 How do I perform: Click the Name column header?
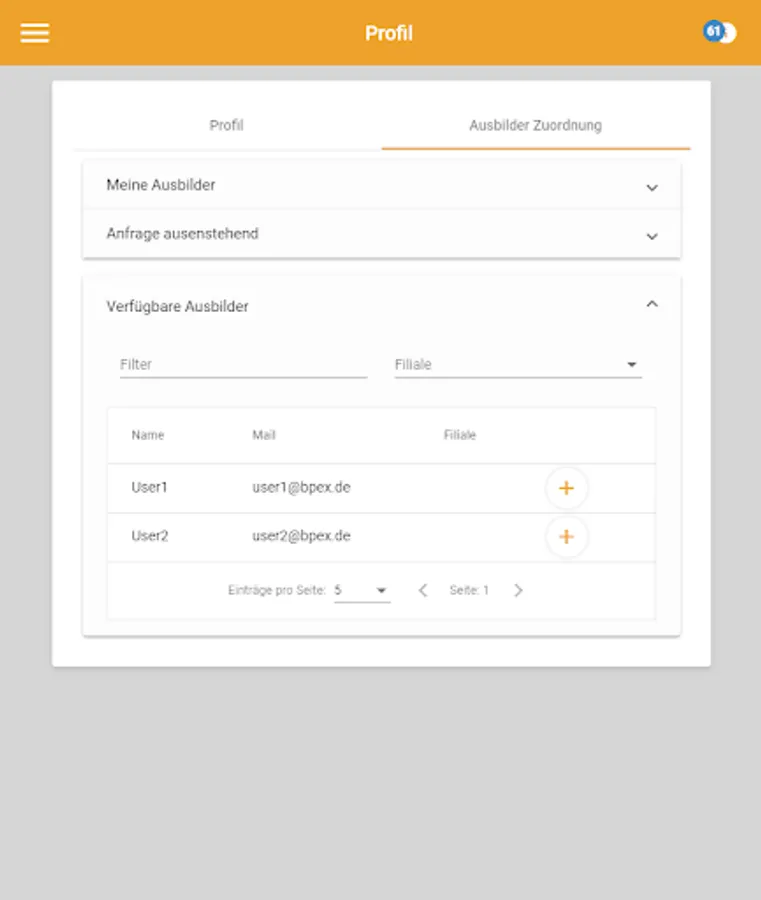(x=147, y=435)
